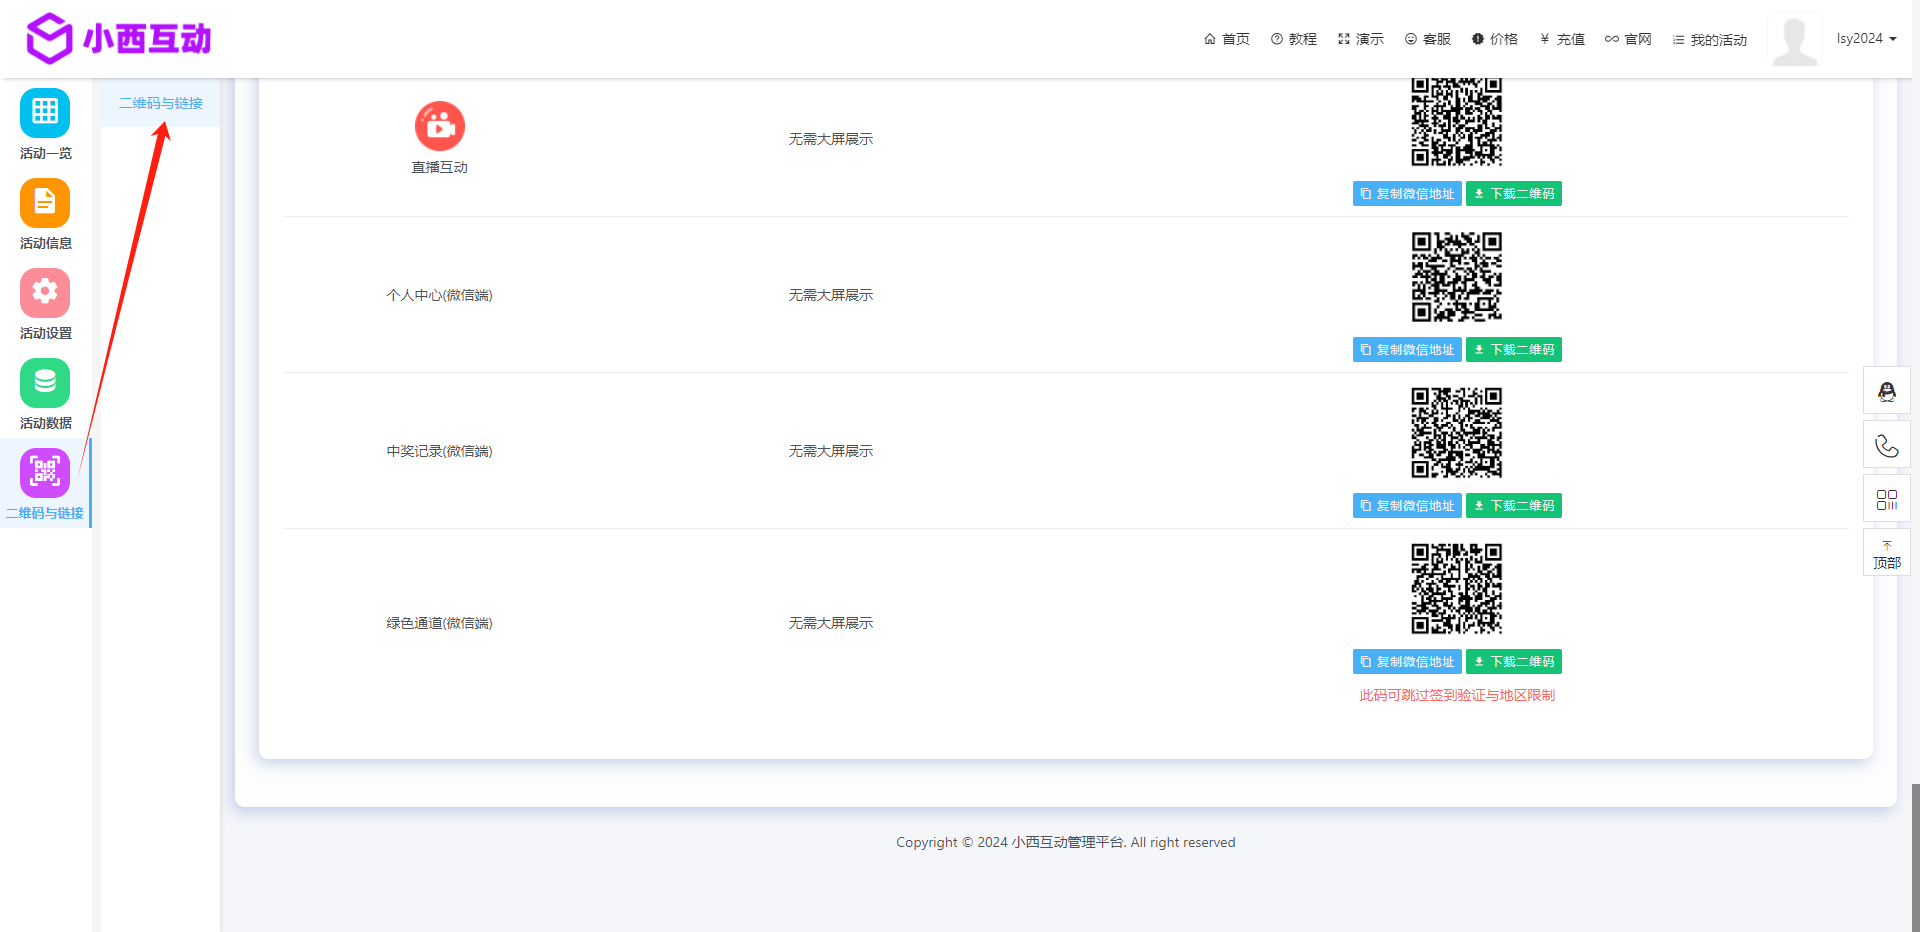Open 充值 in top navigation

[1562, 39]
